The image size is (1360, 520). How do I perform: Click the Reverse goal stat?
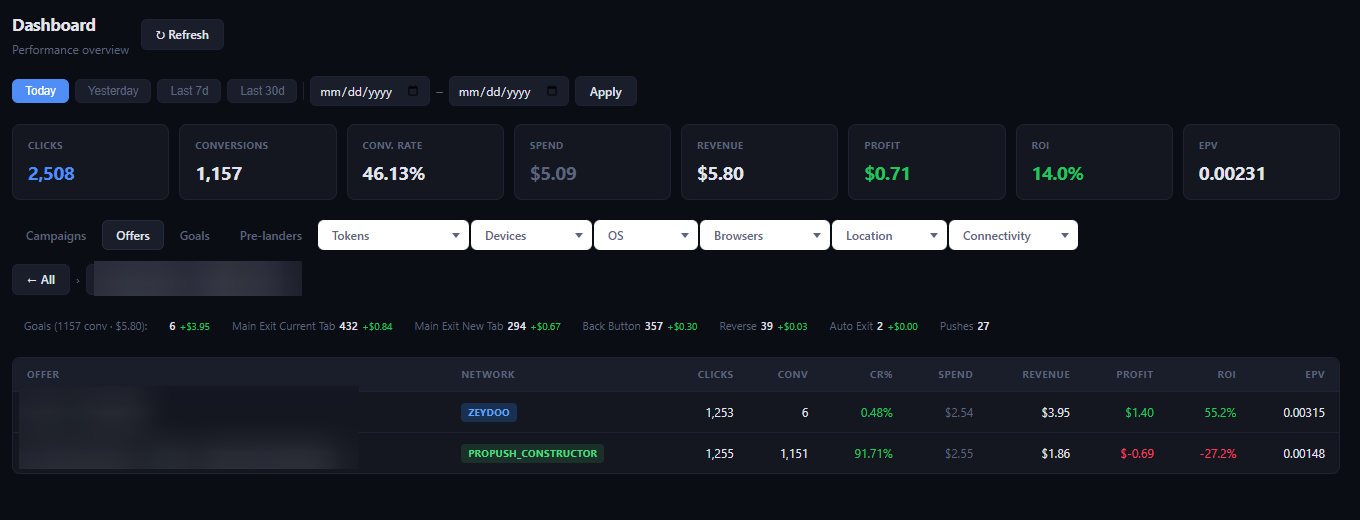[x=763, y=326]
